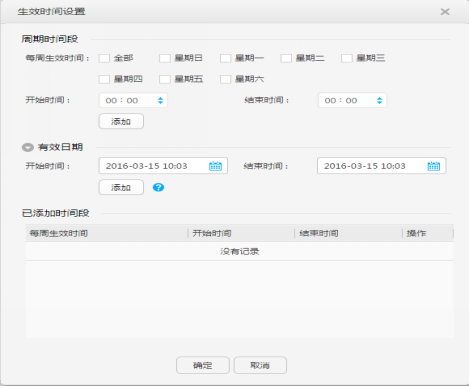Click the weekly end time spinner arrows
This screenshot has height=386, width=470.
click(379, 100)
